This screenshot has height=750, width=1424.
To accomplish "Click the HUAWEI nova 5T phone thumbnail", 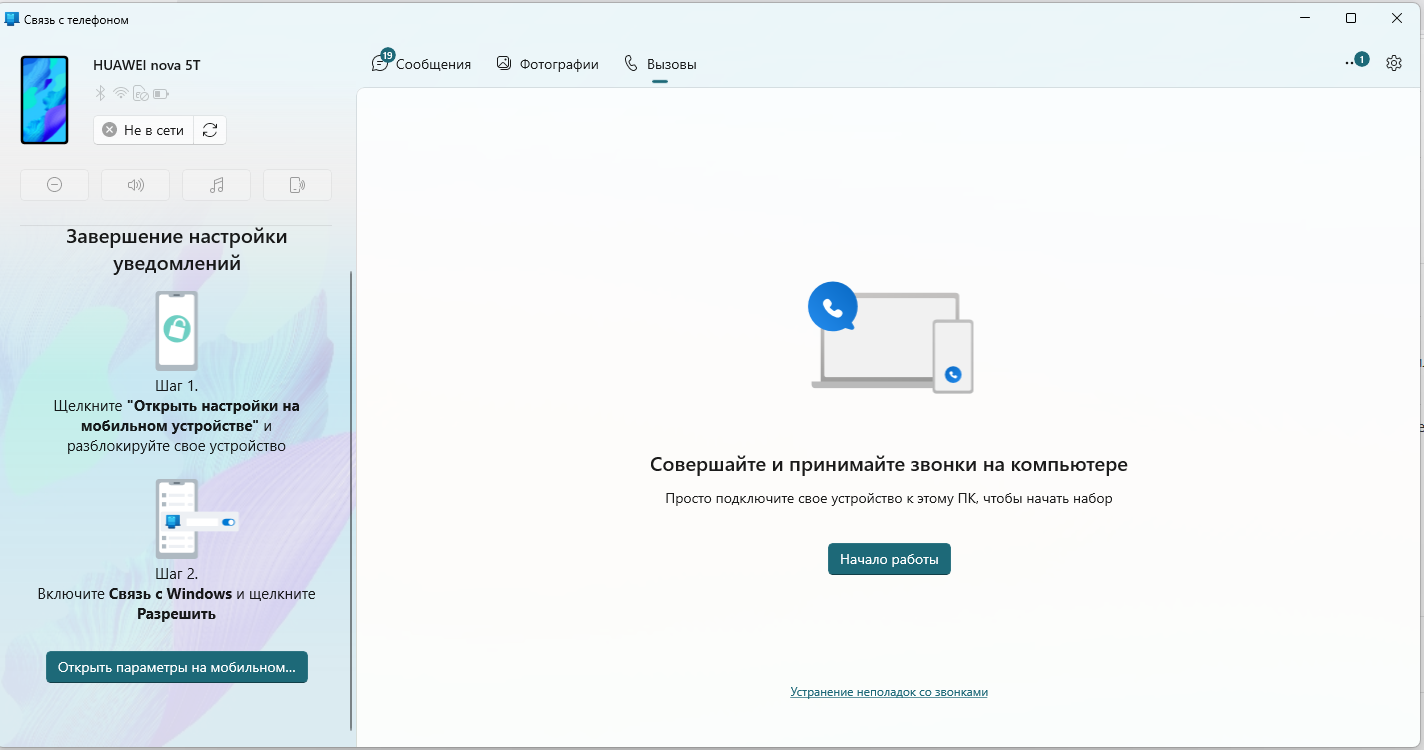I will [45, 100].
